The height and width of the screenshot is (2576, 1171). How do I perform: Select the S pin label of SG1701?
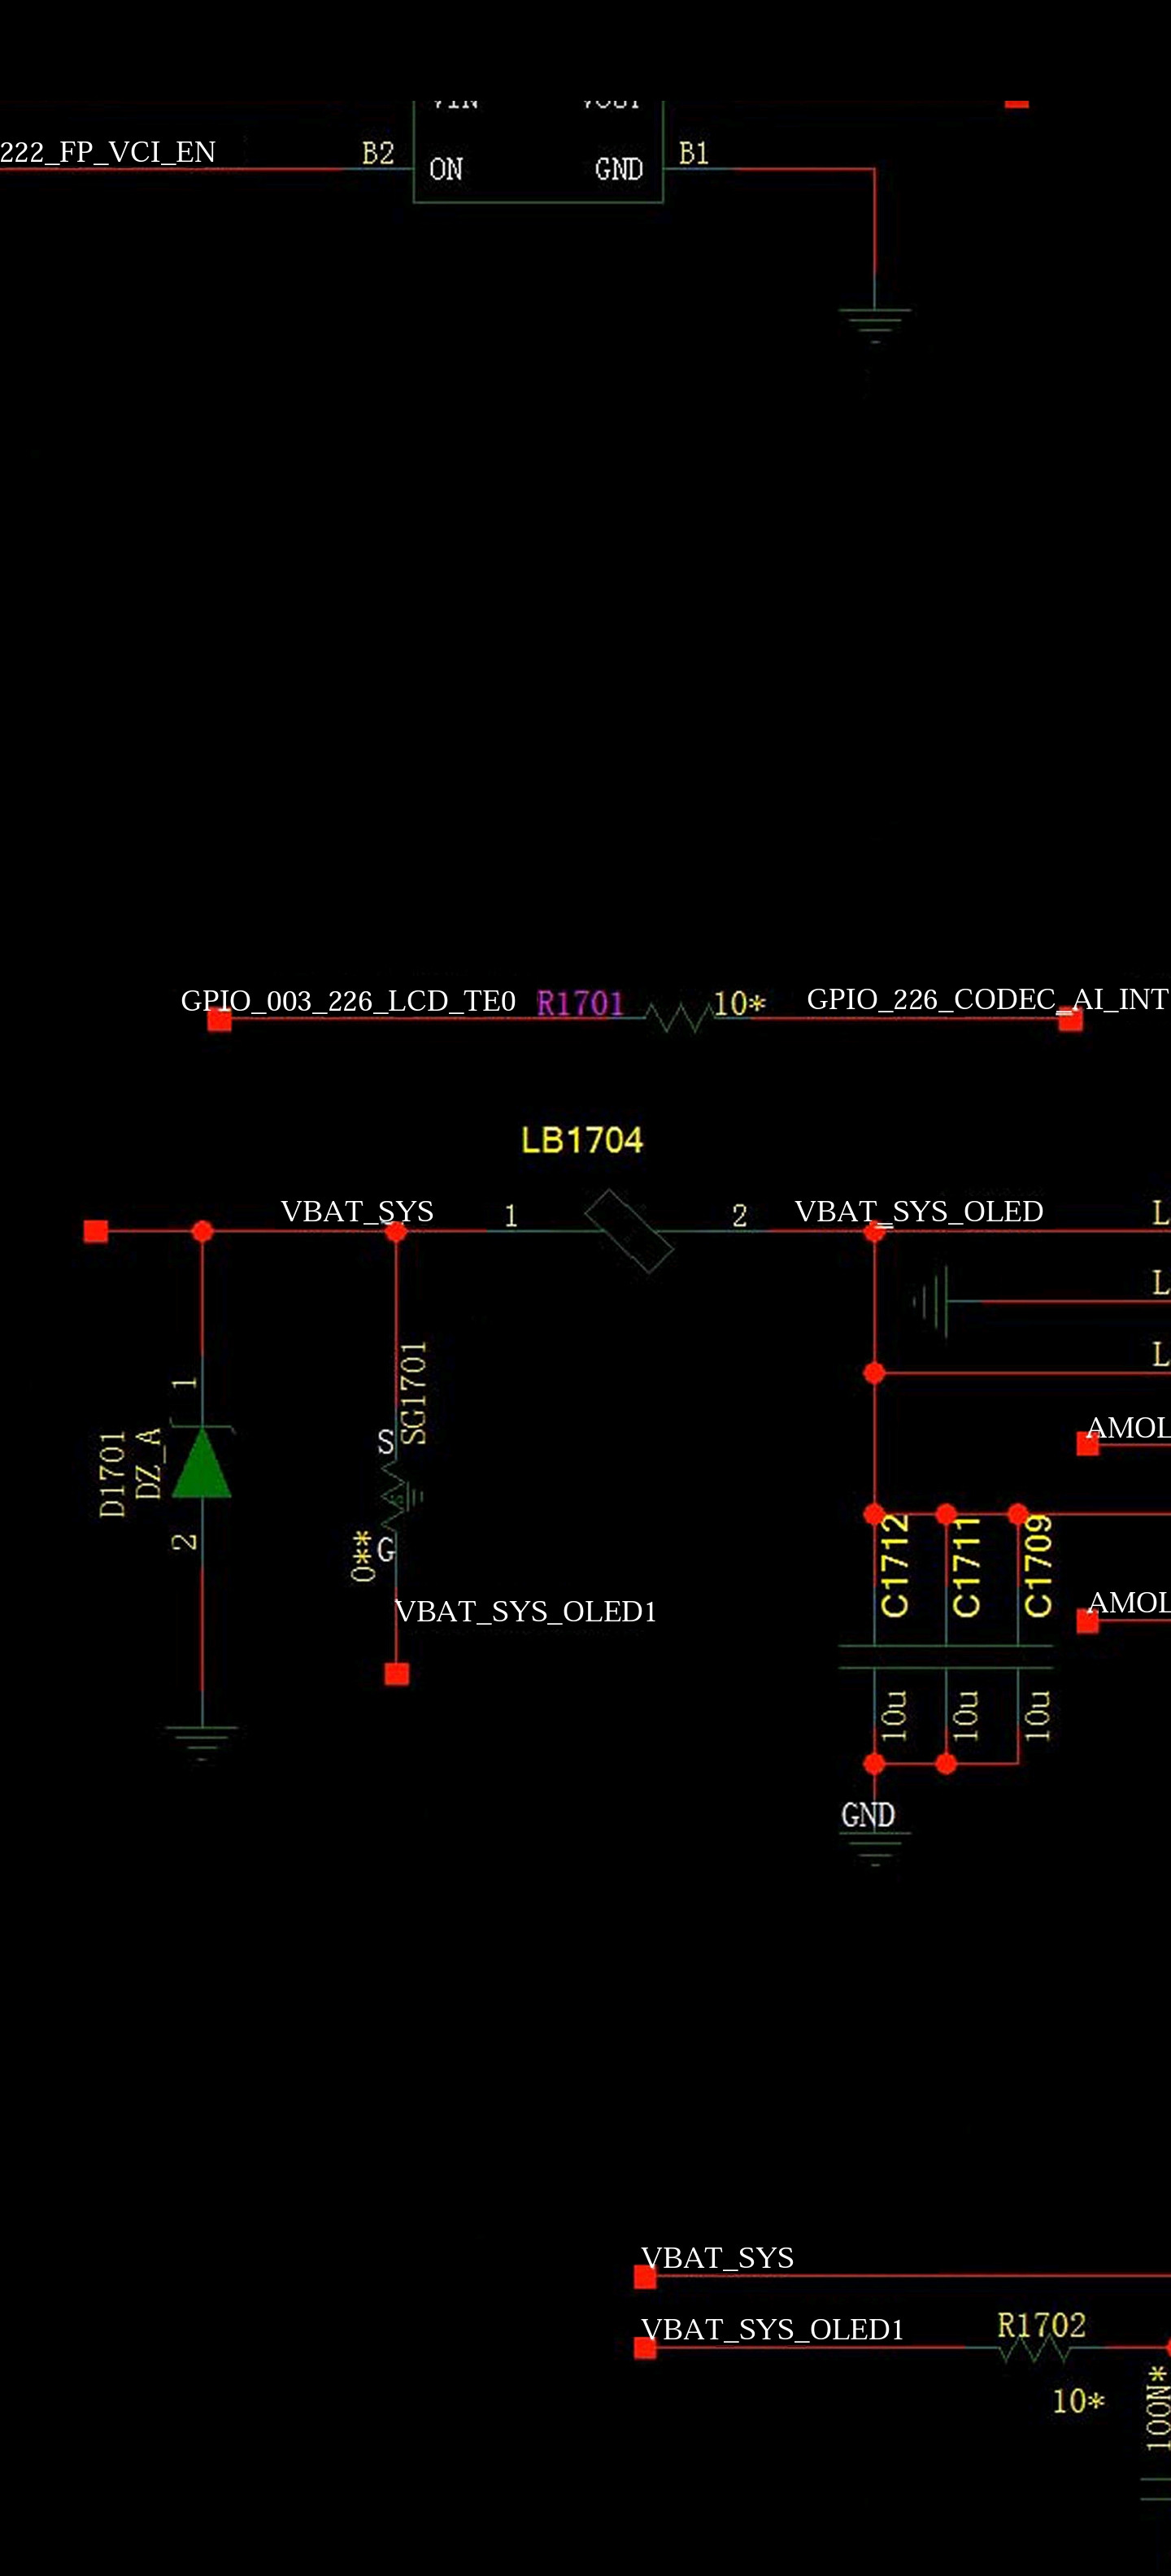point(386,1442)
